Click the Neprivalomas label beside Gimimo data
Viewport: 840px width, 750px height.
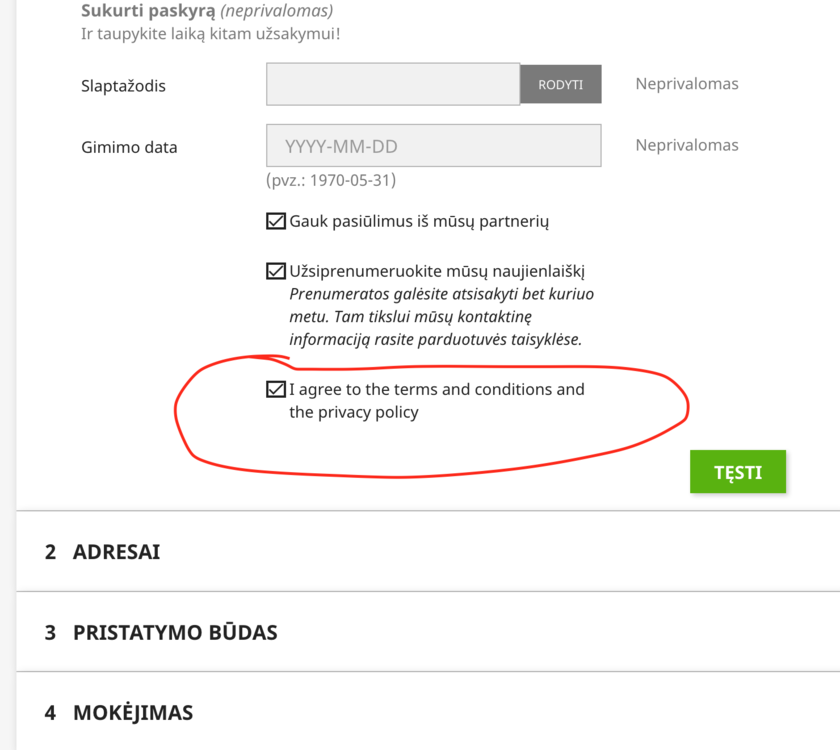[x=687, y=144]
